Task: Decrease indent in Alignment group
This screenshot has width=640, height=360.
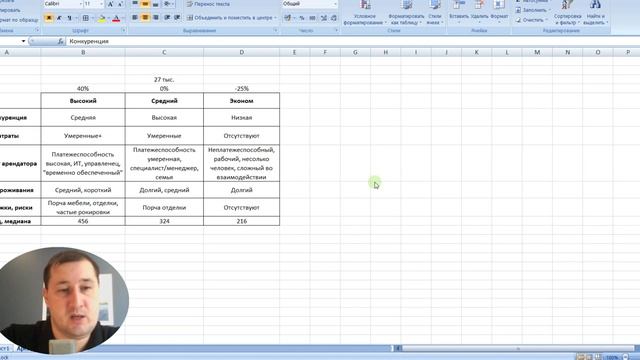Action: click(x=167, y=18)
